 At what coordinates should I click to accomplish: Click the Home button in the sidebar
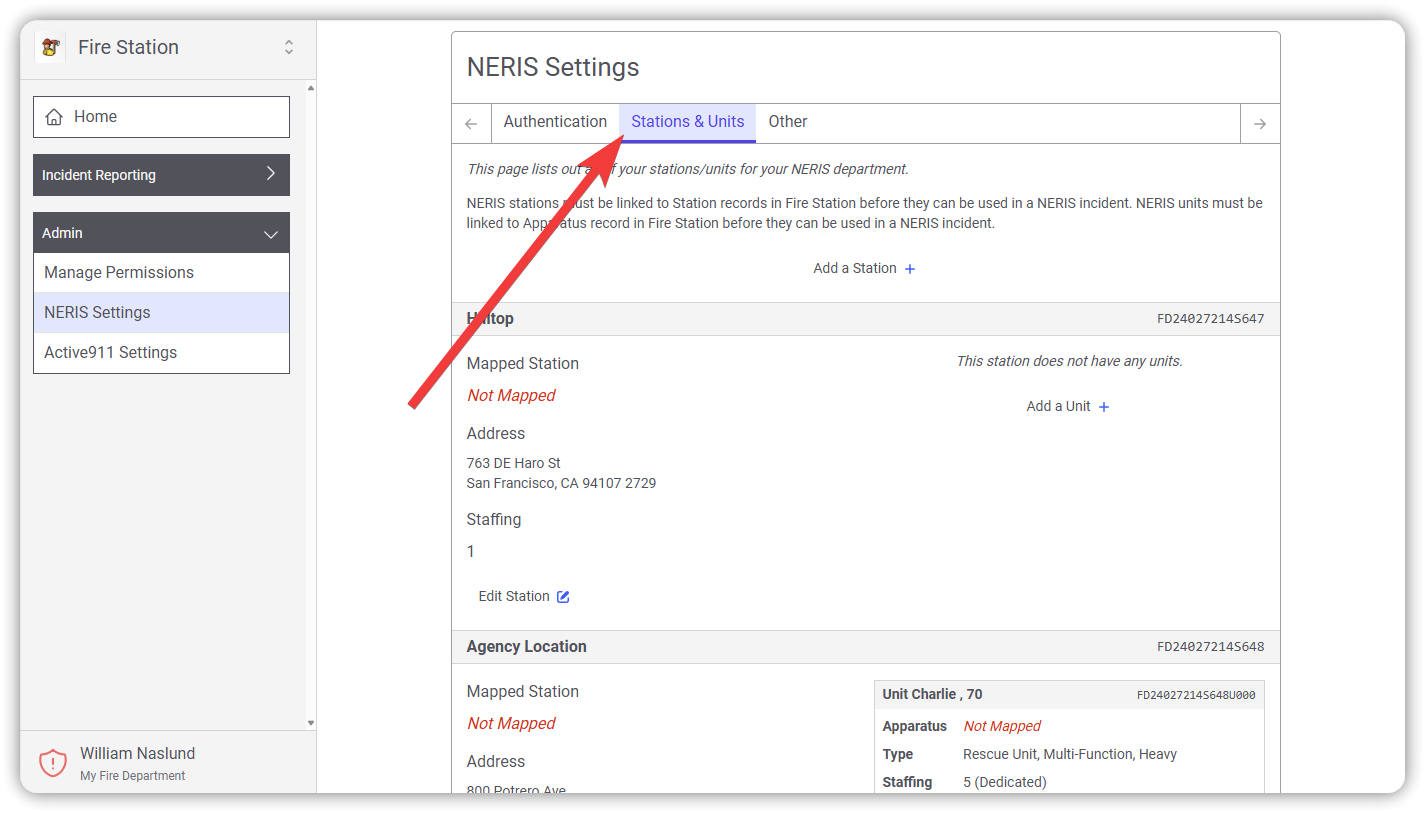(x=161, y=117)
